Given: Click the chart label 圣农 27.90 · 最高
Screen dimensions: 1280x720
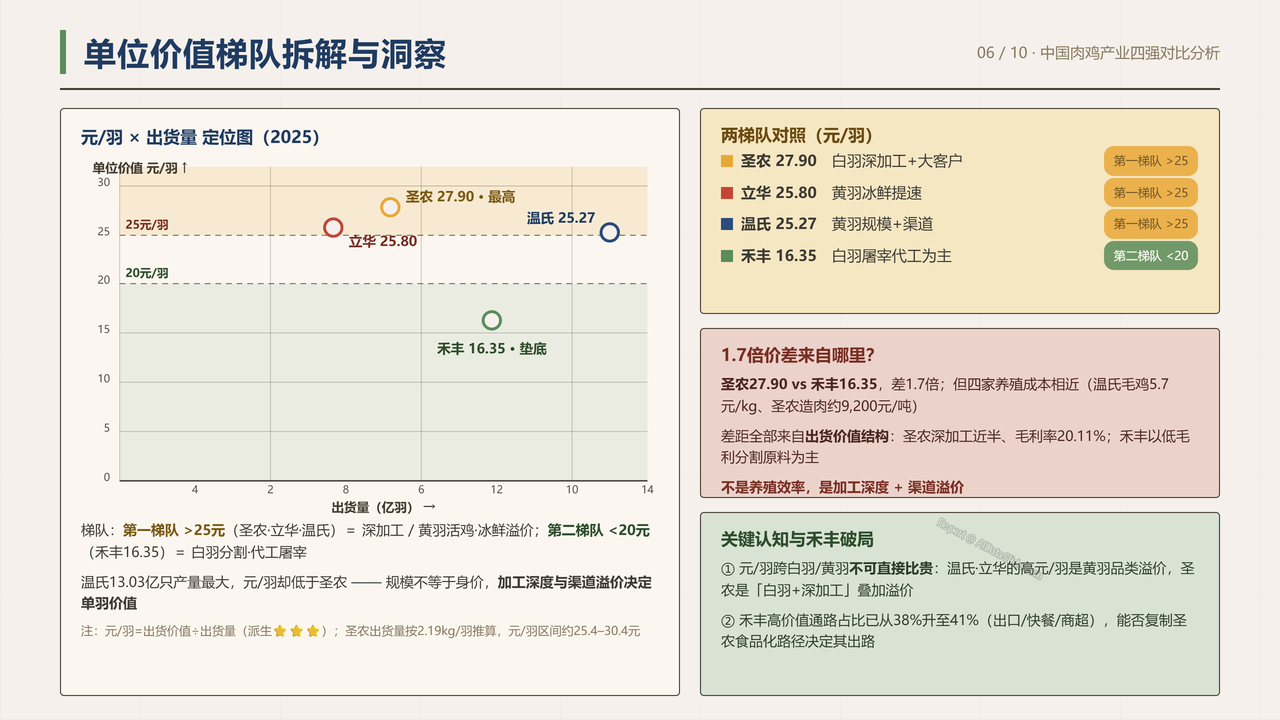Looking at the screenshot, I should [460, 197].
